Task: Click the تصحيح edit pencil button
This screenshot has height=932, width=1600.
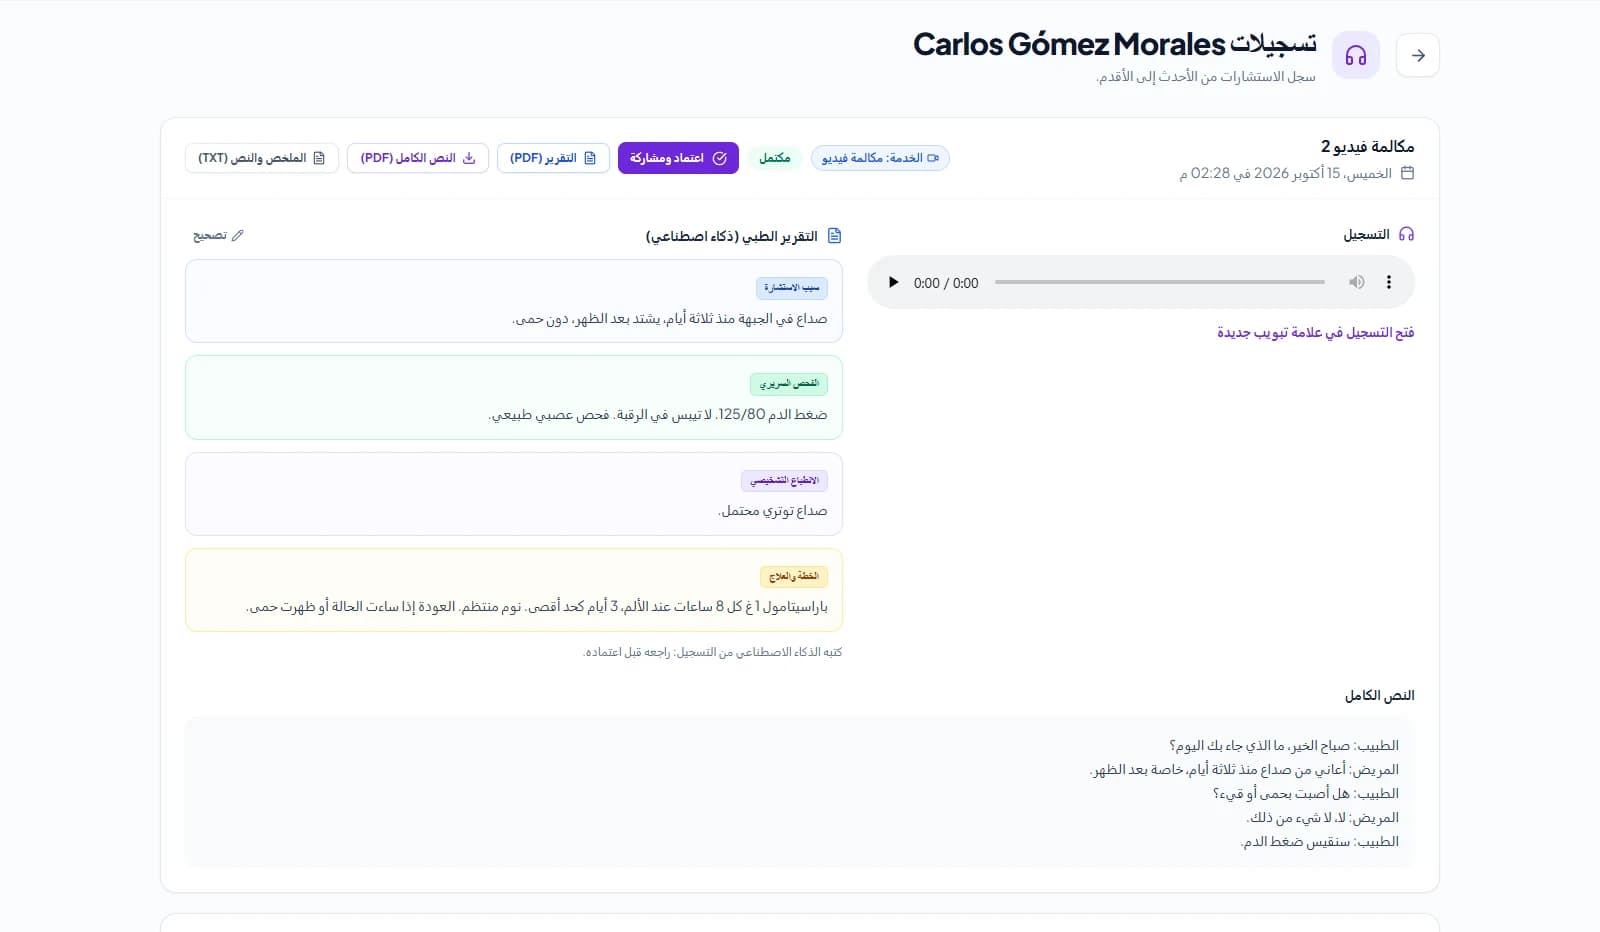Action: (218, 235)
